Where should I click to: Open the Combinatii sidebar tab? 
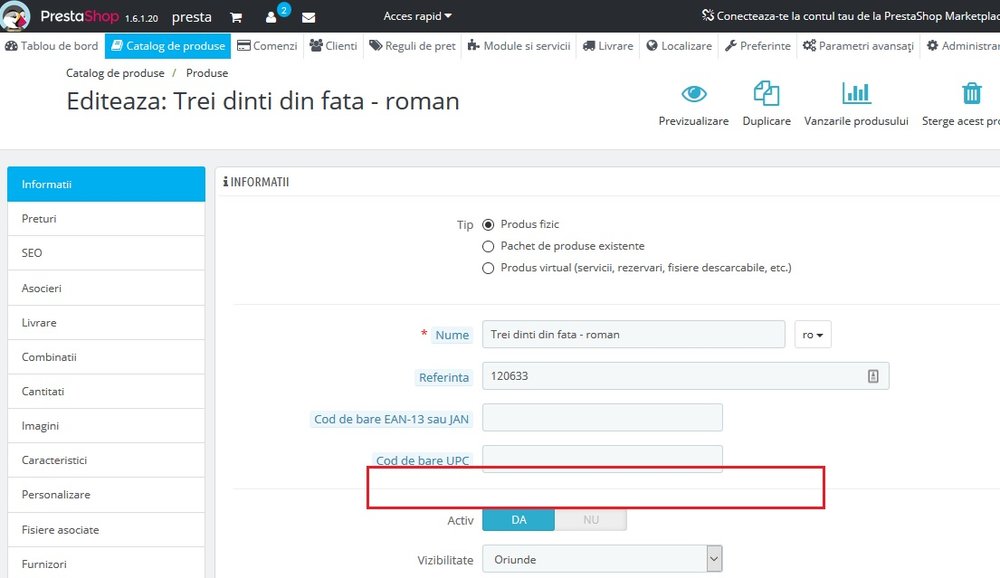click(x=106, y=357)
